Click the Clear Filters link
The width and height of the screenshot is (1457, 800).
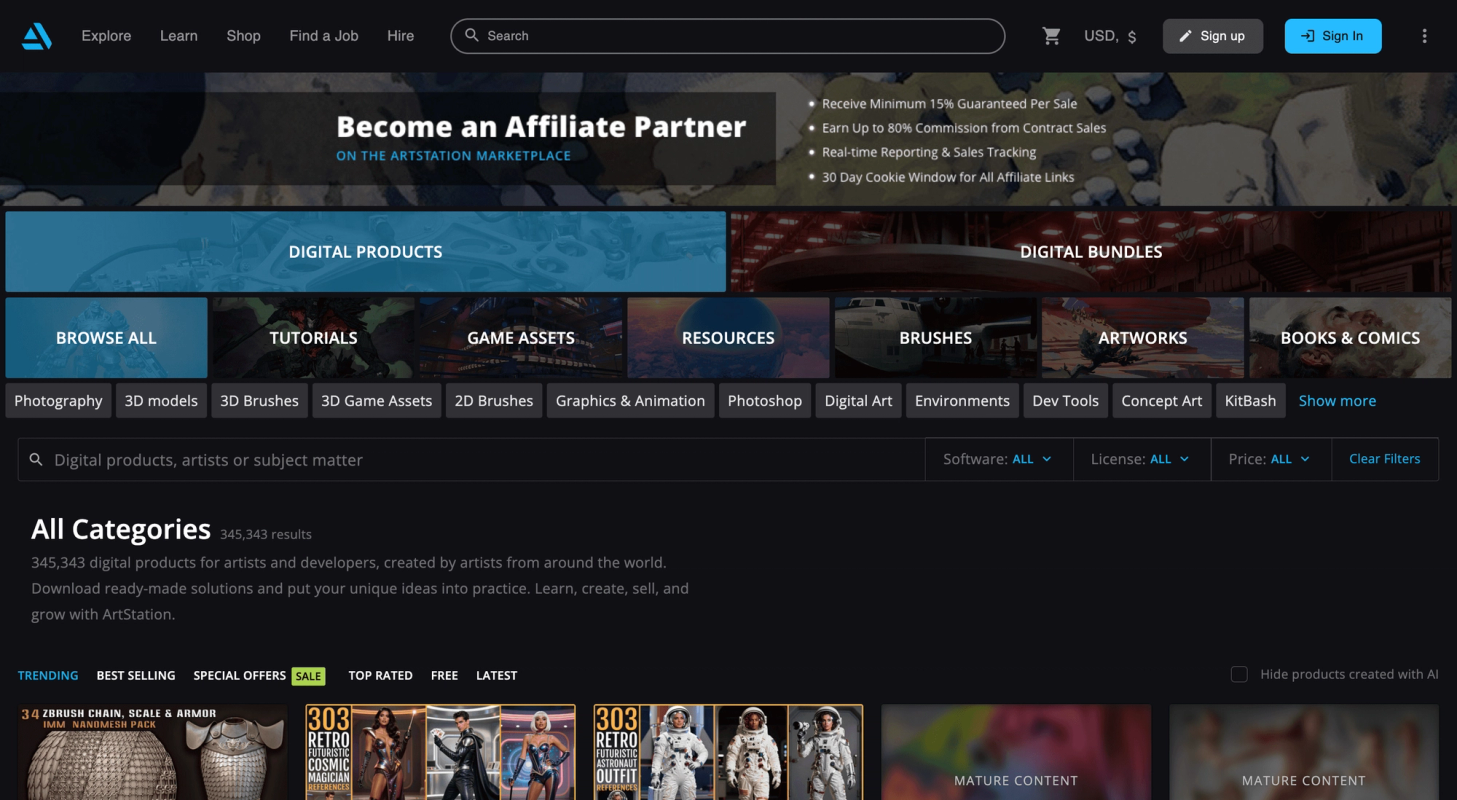click(1384, 459)
